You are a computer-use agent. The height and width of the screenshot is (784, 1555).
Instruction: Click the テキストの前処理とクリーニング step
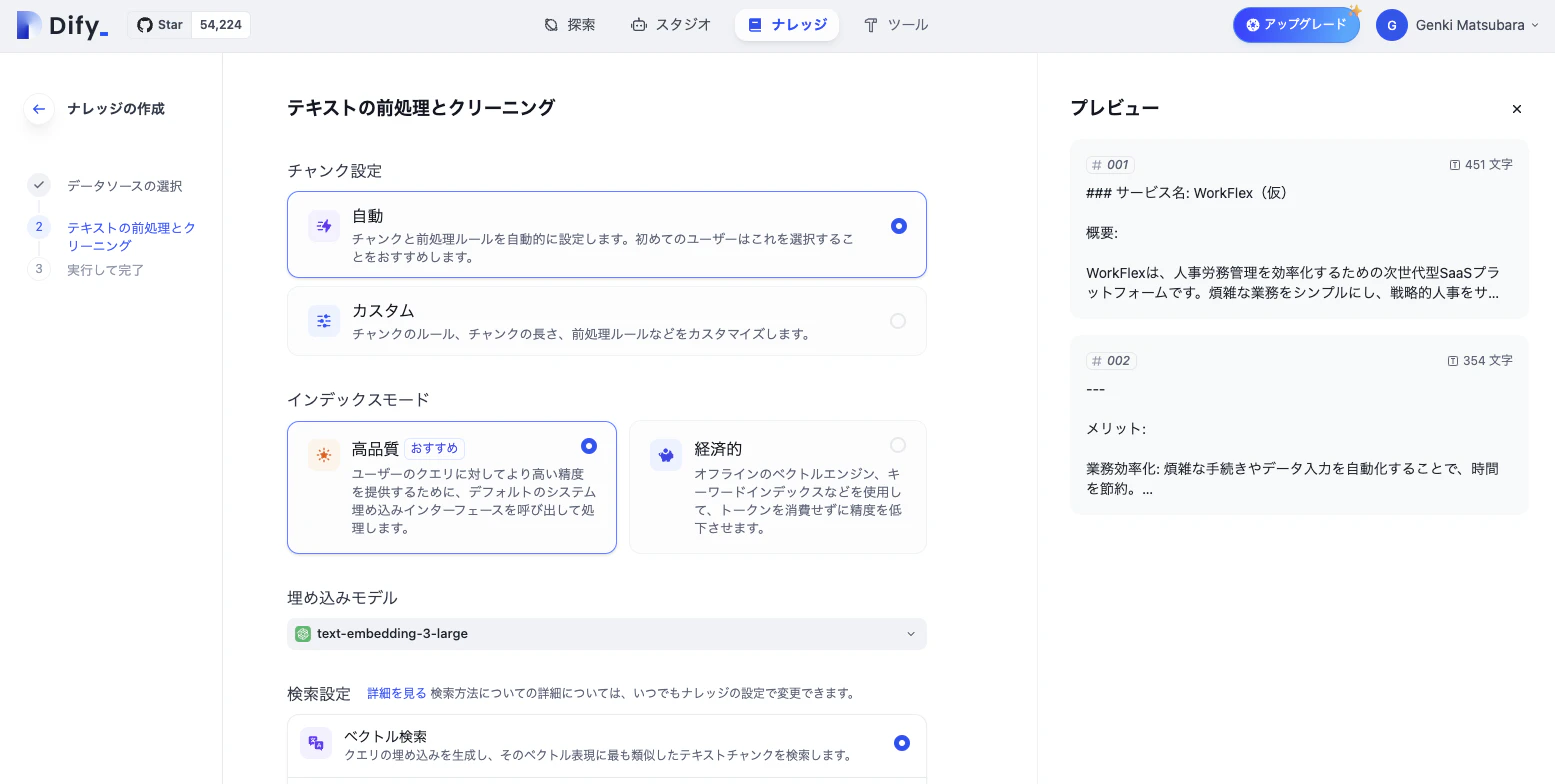coord(131,236)
